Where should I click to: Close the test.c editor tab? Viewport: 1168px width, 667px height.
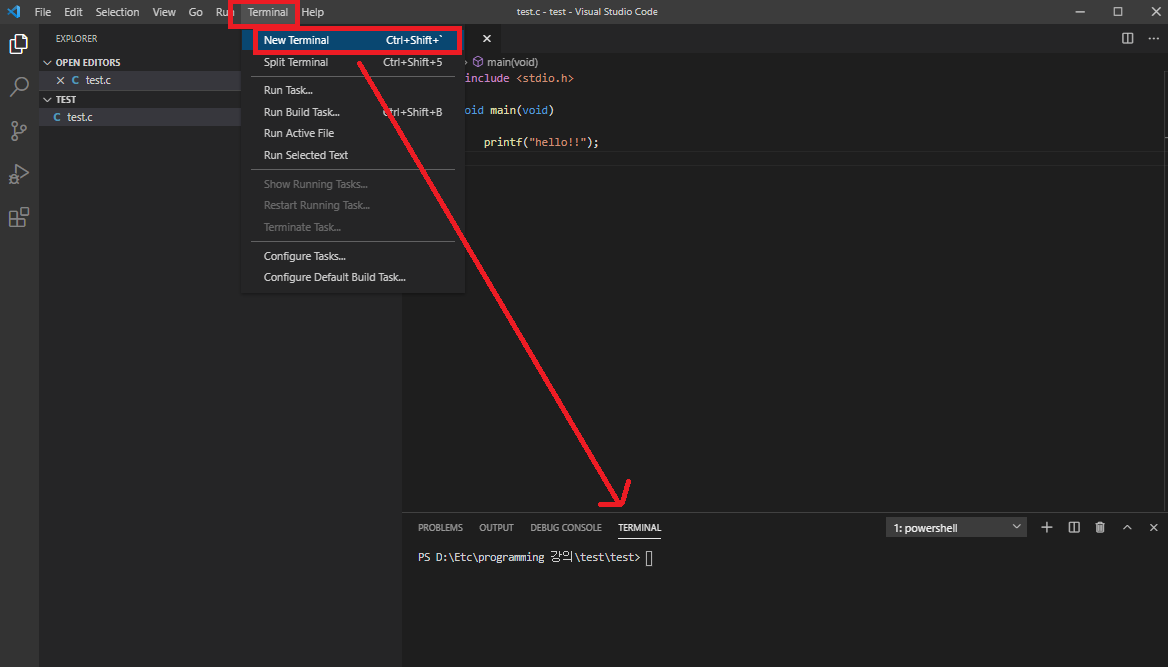[486, 39]
